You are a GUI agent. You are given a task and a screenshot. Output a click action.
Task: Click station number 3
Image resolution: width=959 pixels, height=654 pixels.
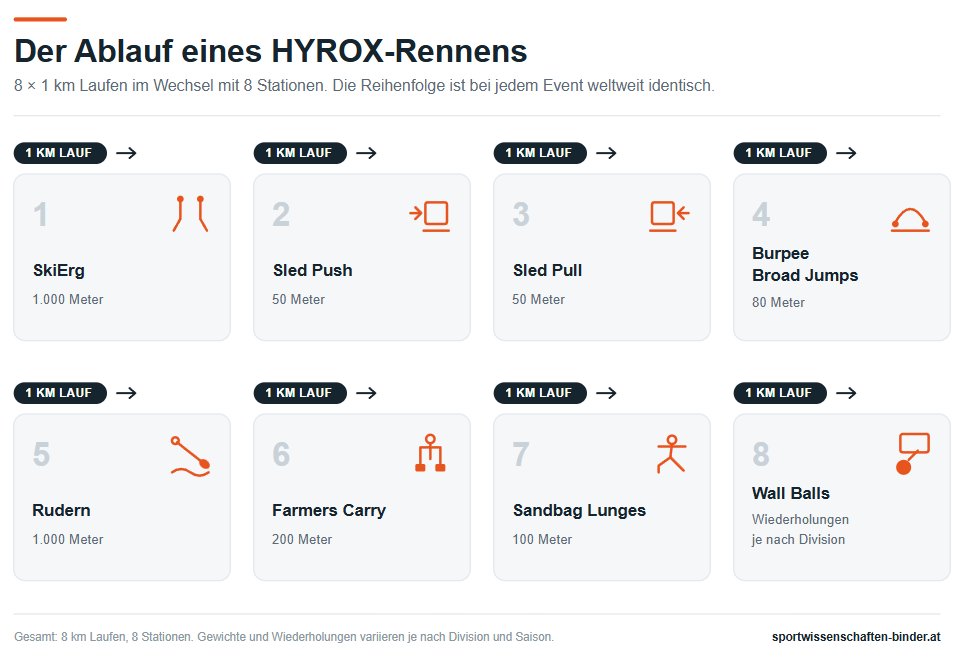click(521, 214)
